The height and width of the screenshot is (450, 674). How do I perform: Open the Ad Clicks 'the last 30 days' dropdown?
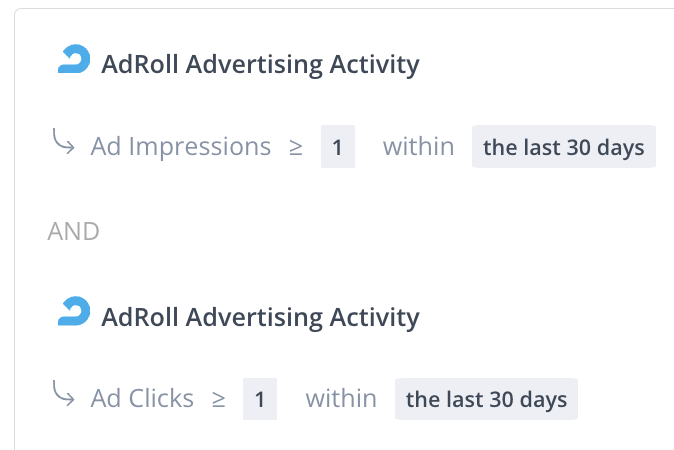[x=486, y=399]
